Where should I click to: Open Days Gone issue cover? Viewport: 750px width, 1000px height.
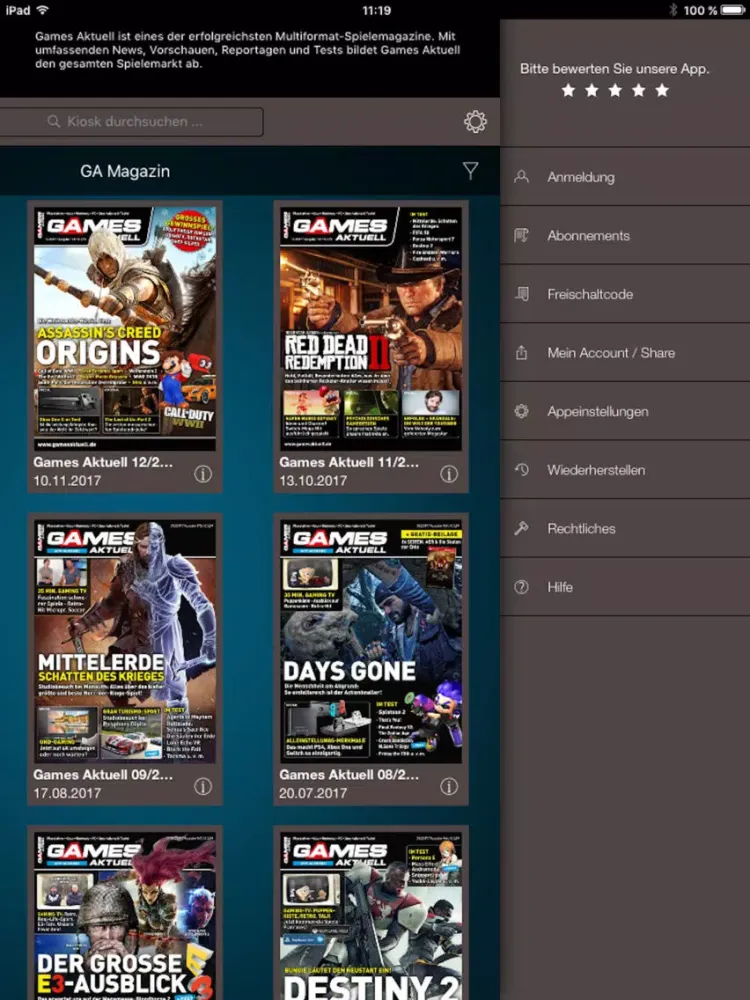point(371,641)
